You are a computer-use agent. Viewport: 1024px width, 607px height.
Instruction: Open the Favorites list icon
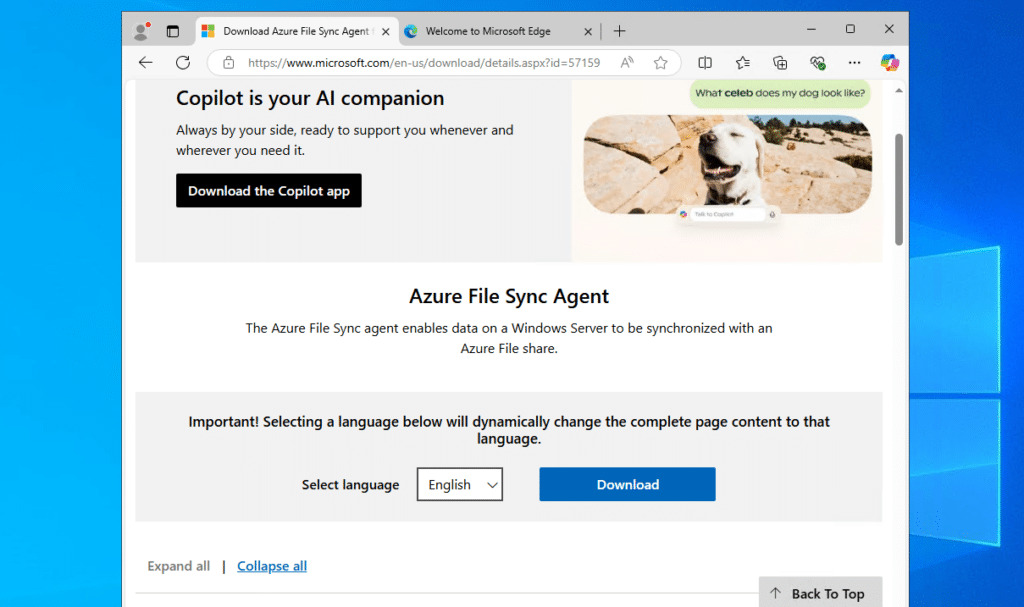pyautogui.click(x=743, y=62)
